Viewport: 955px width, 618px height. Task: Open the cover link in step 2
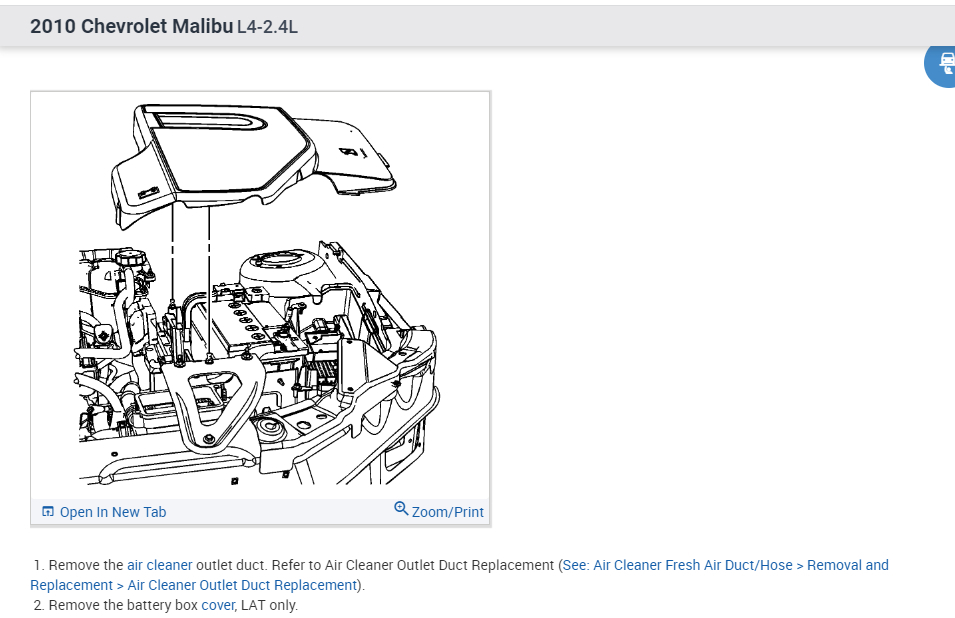[218, 605]
